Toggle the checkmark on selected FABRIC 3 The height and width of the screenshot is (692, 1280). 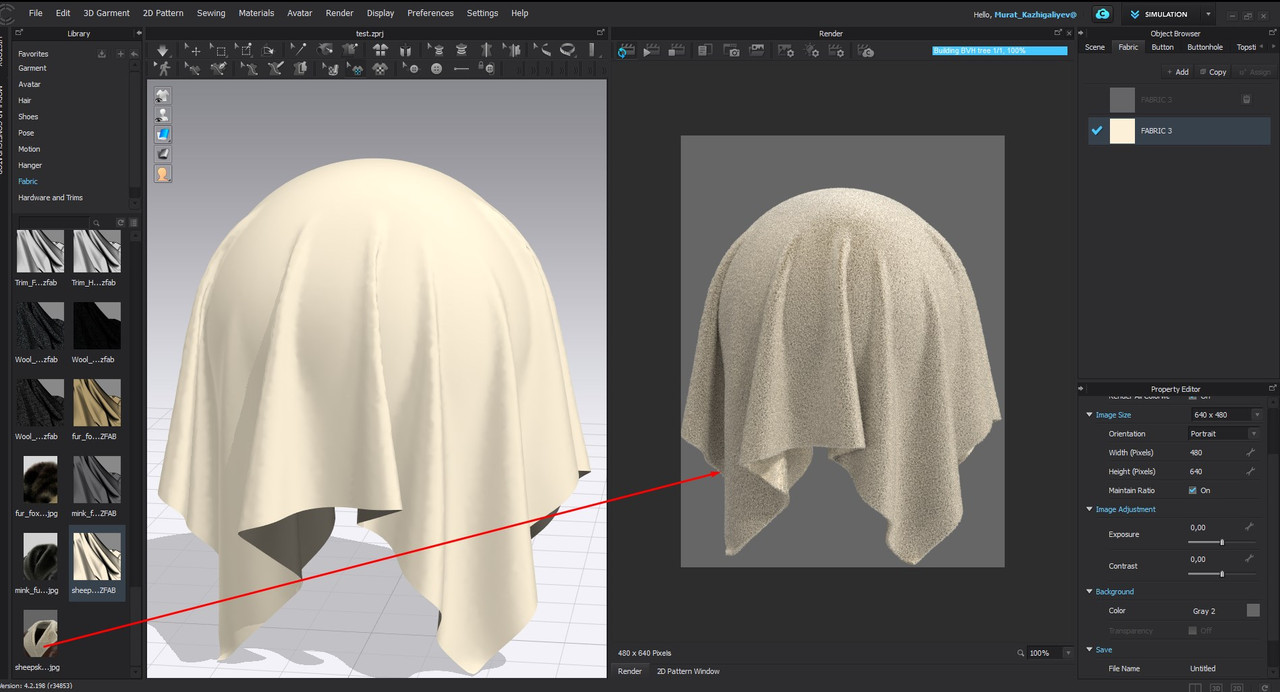[1097, 131]
